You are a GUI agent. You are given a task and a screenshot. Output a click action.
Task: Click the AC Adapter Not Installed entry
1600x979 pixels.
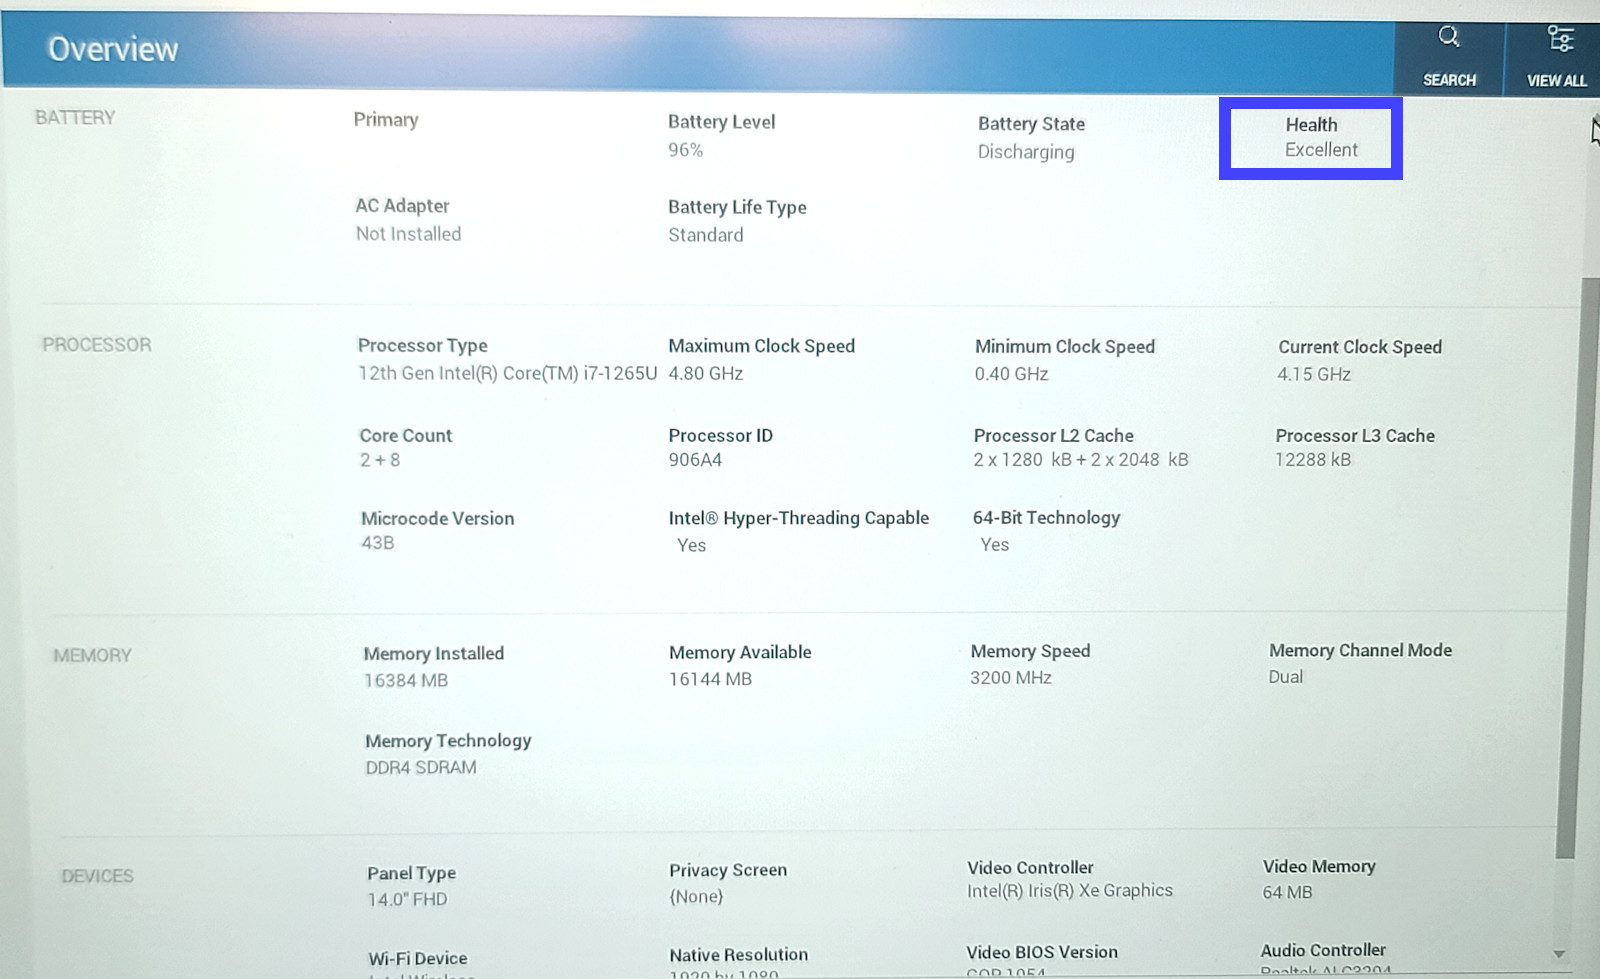408,219
